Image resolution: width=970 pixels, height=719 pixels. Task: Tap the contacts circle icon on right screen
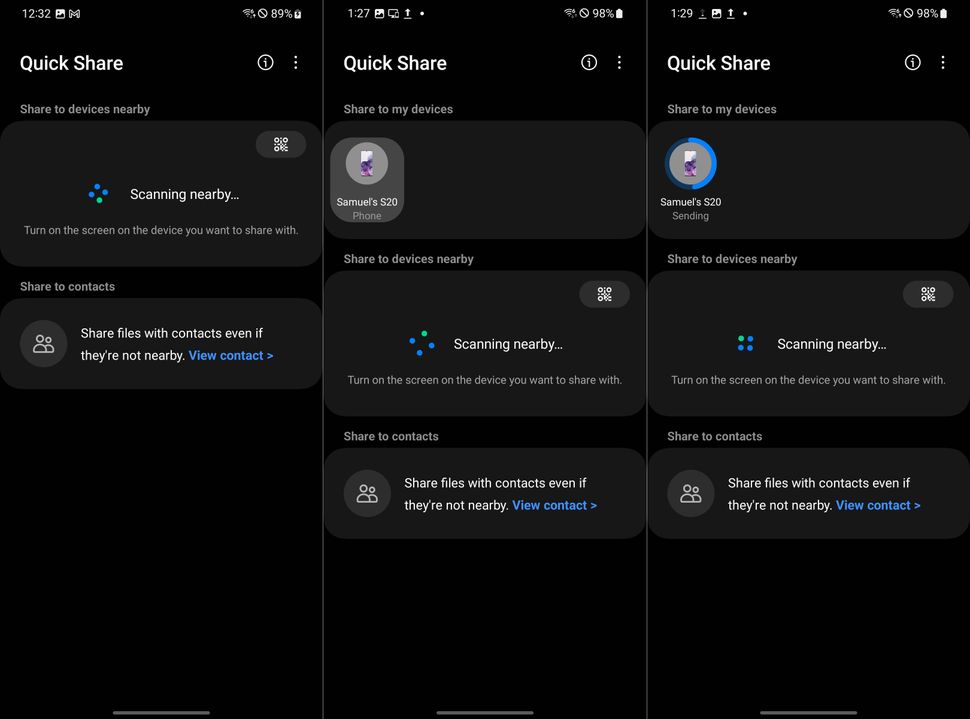(690, 493)
